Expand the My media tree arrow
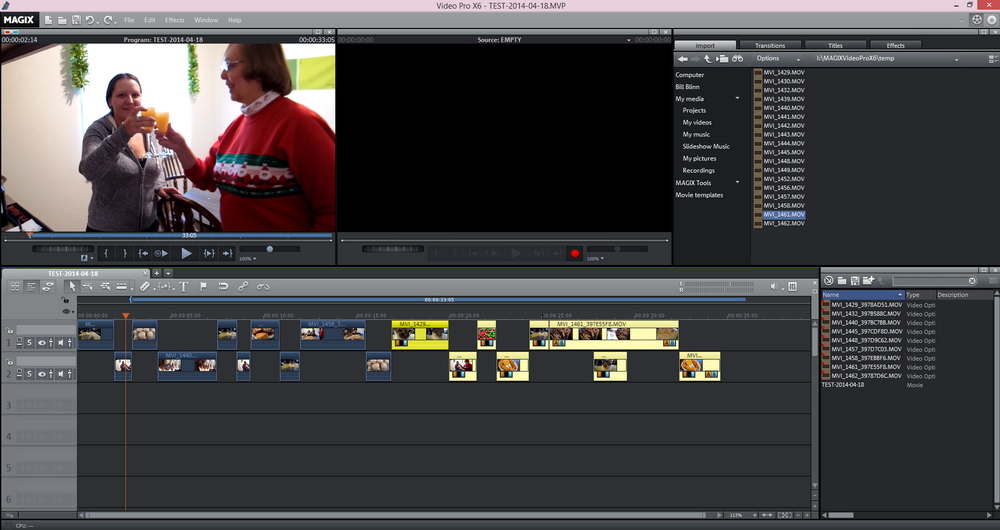The width and height of the screenshot is (1000, 530). (738, 98)
